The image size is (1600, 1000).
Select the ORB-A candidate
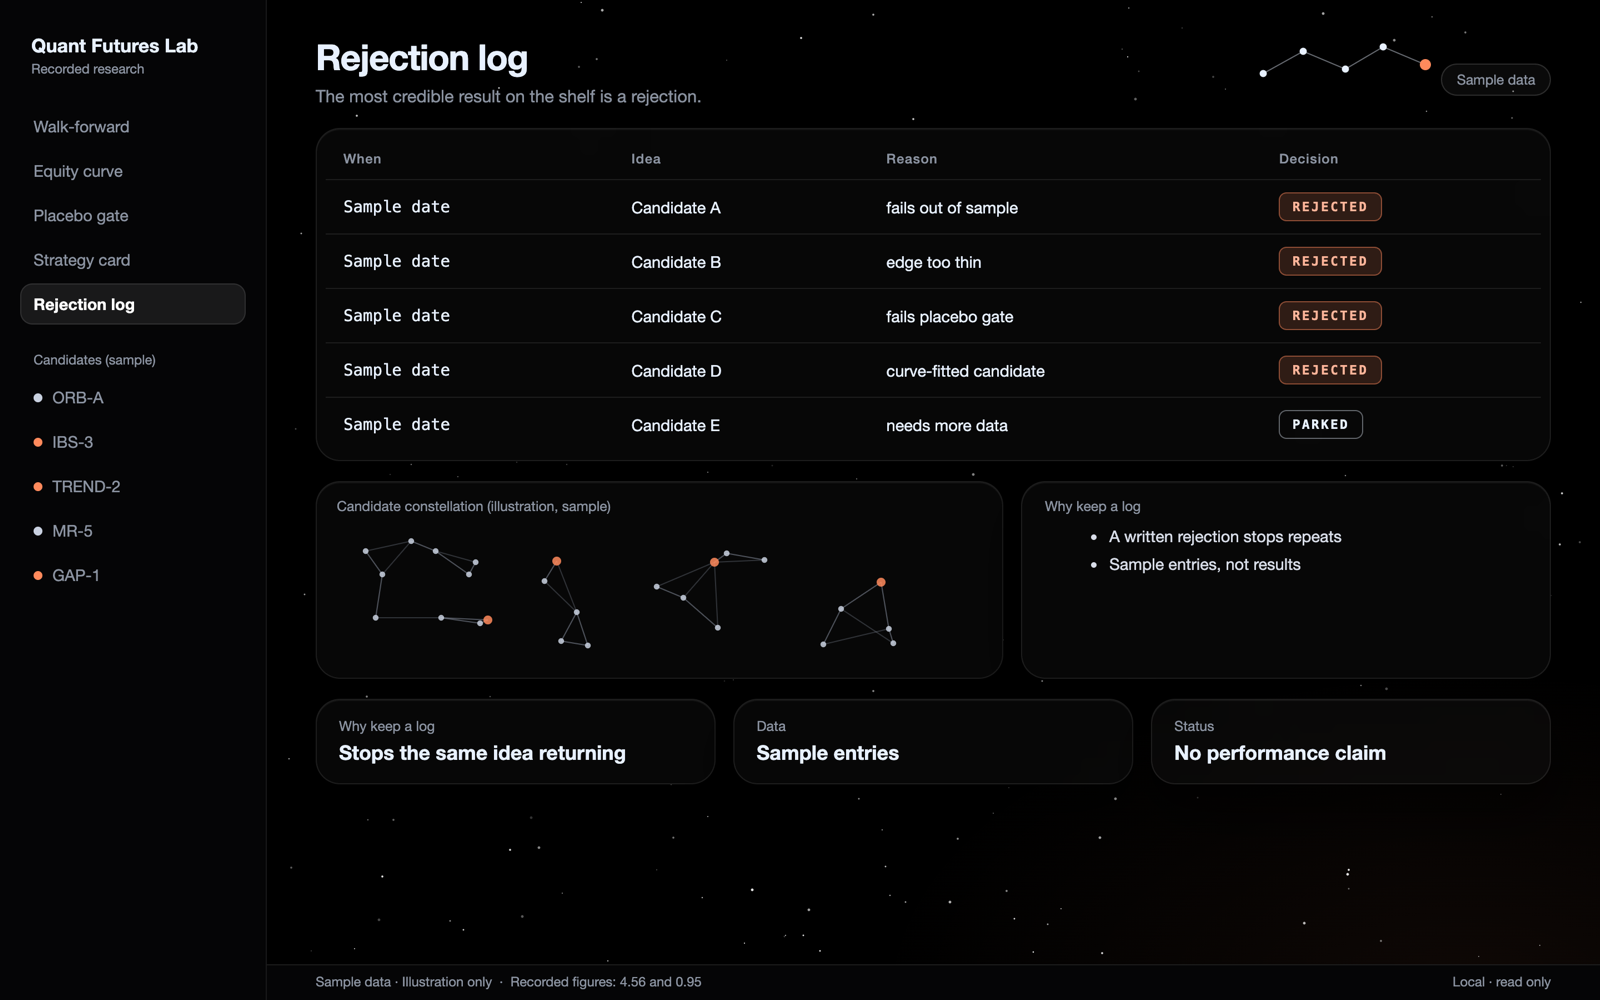click(69, 398)
